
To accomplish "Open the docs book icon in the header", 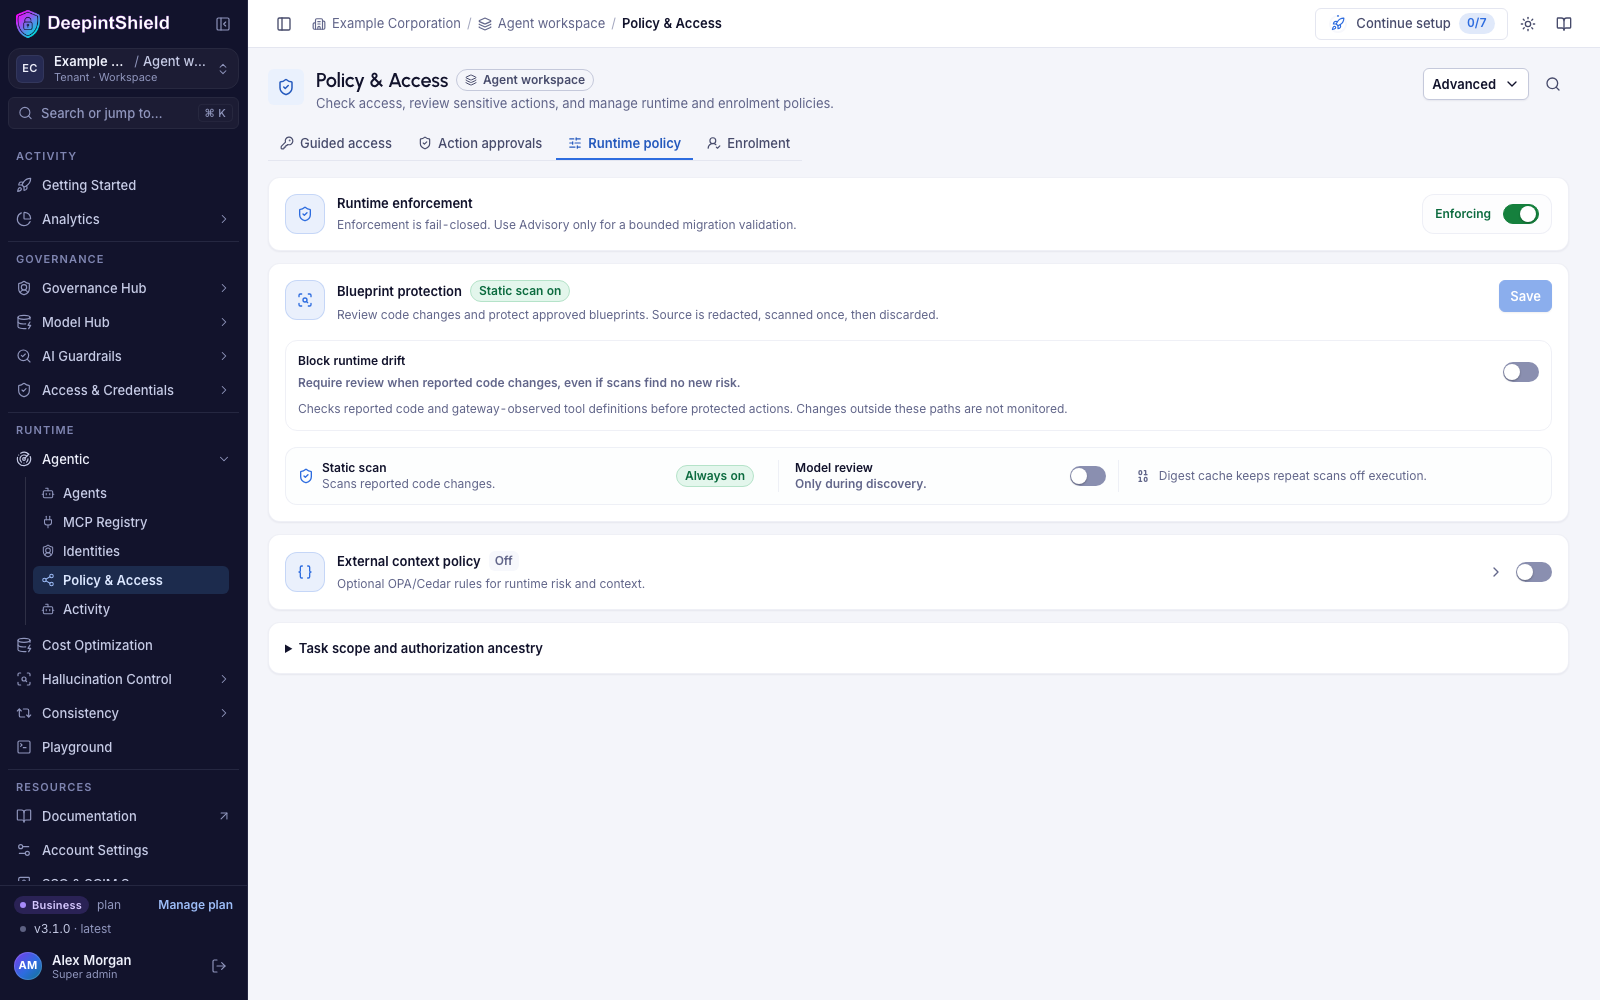I will (1564, 24).
